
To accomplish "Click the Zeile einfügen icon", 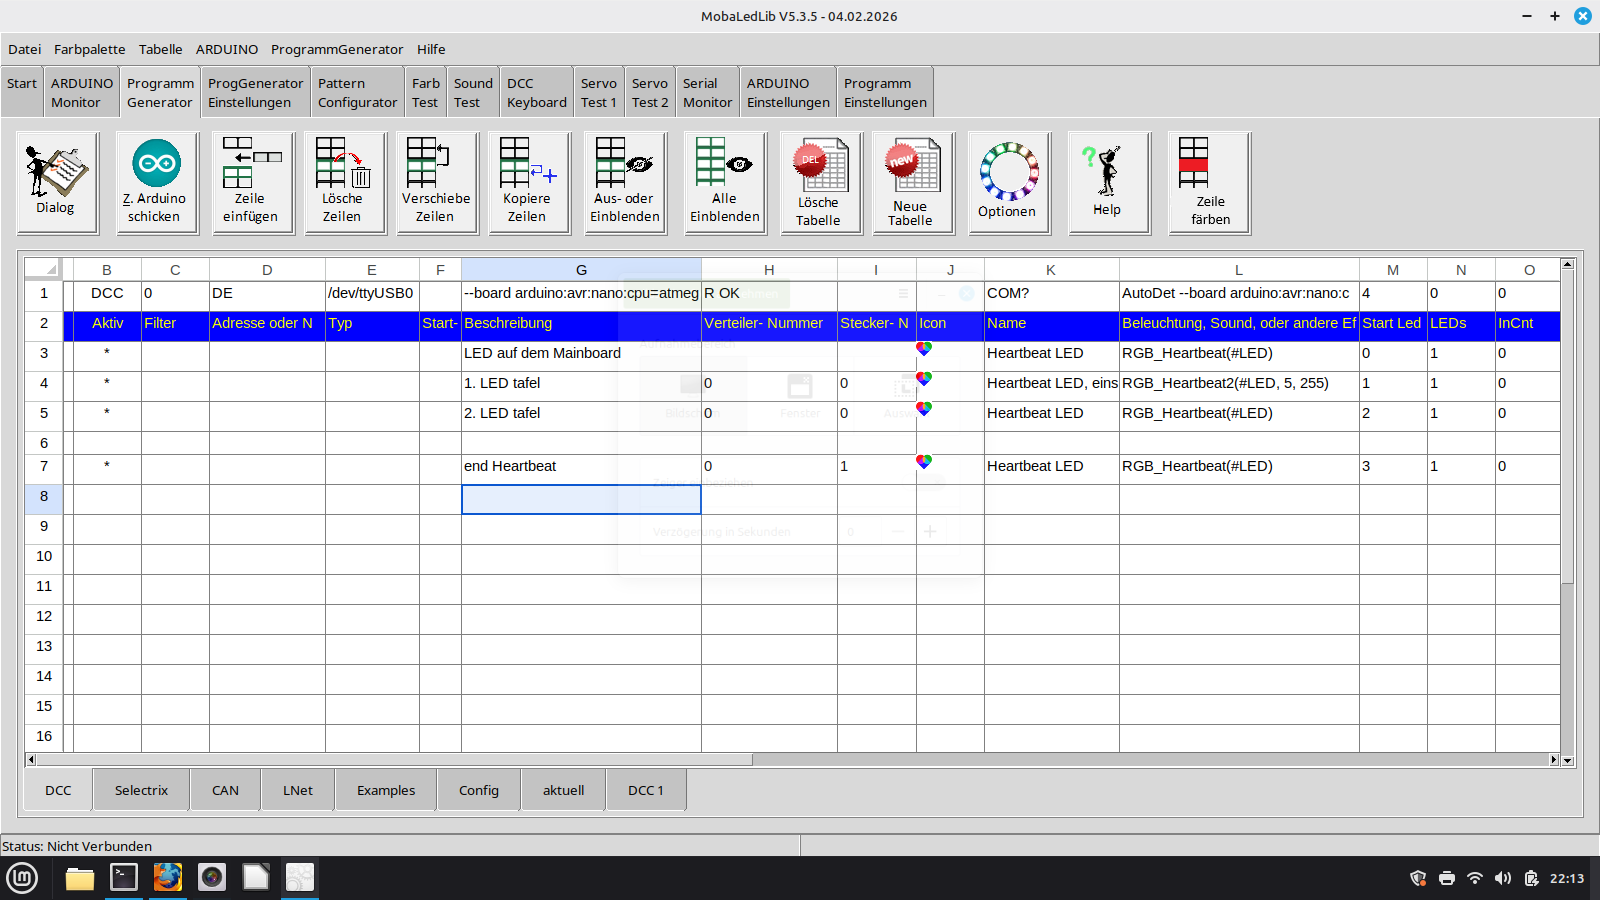I will (250, 182).
